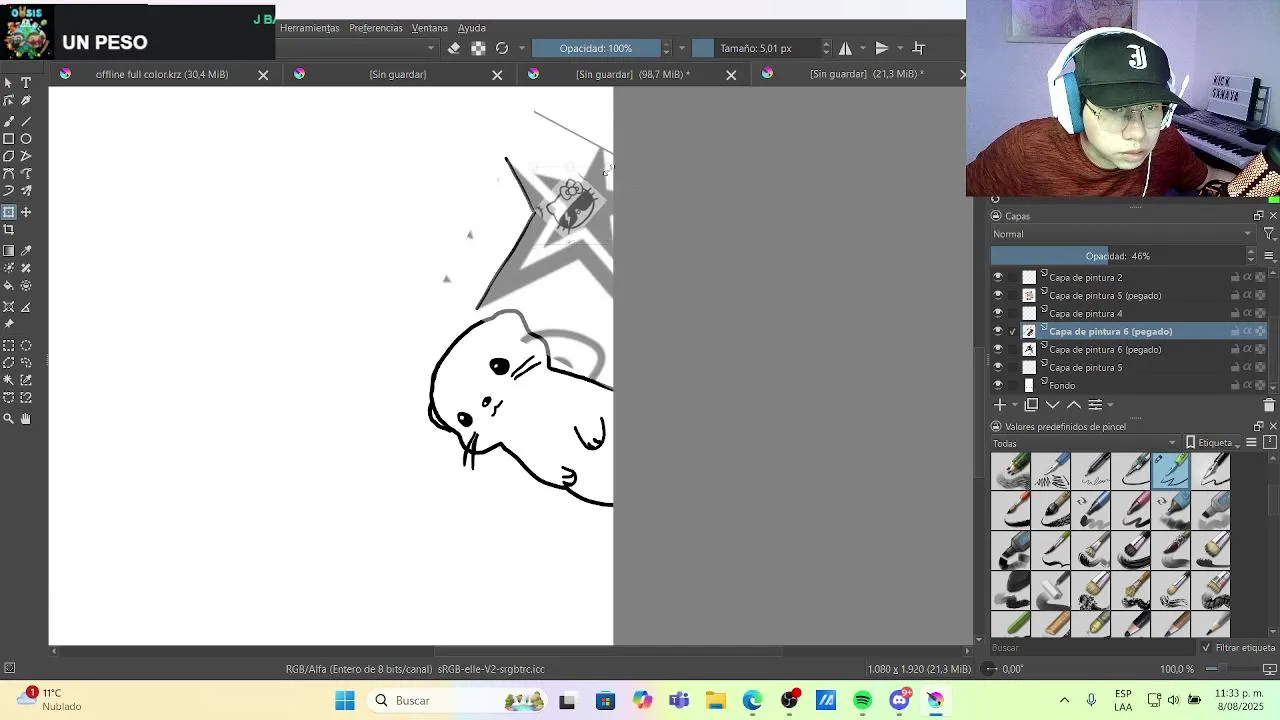This screenshot has height=720, width=1280.
Task: Open the Preferencias menu
Action: point(376,28)
